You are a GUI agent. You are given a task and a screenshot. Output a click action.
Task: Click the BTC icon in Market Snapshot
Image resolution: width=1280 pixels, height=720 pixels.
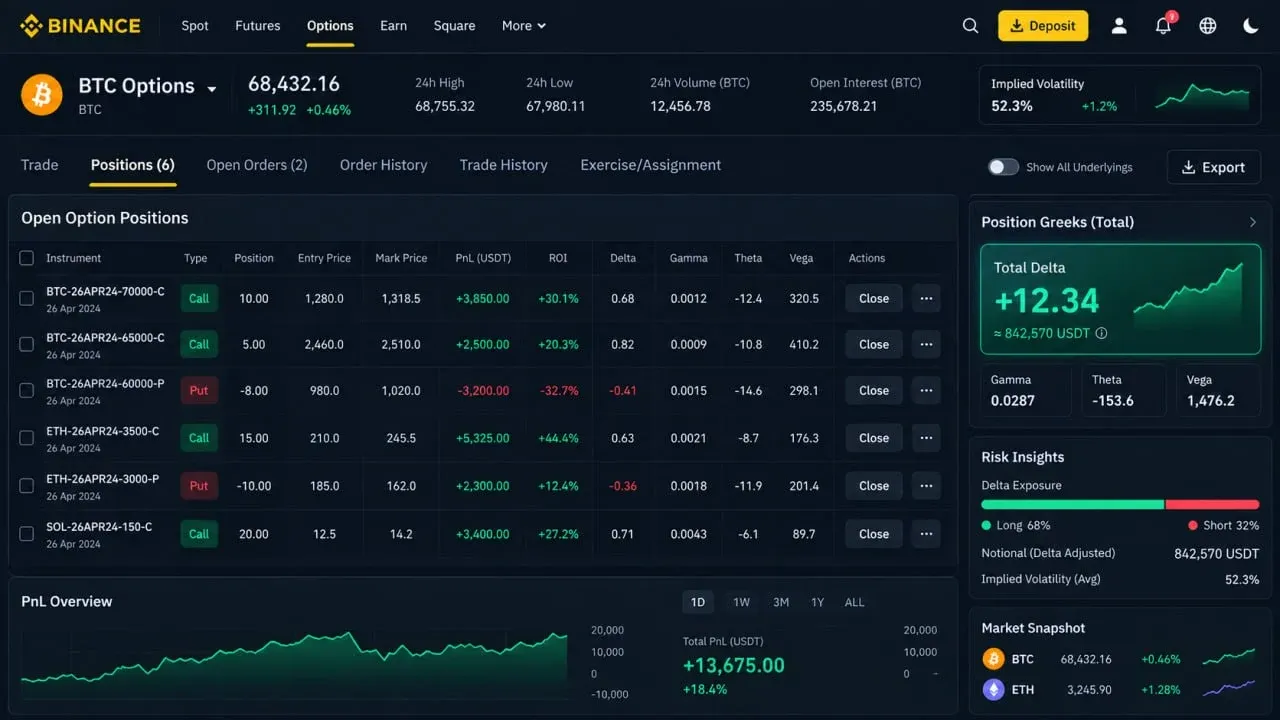point(993,659)
